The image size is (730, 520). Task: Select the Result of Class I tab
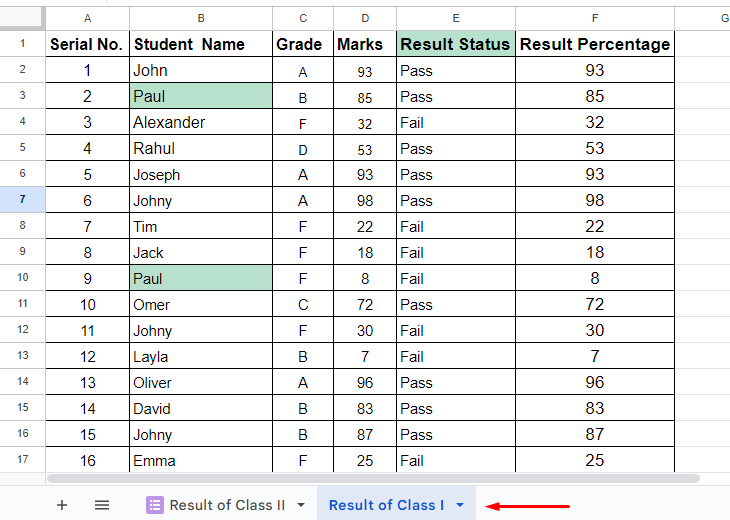coord(386,505)
